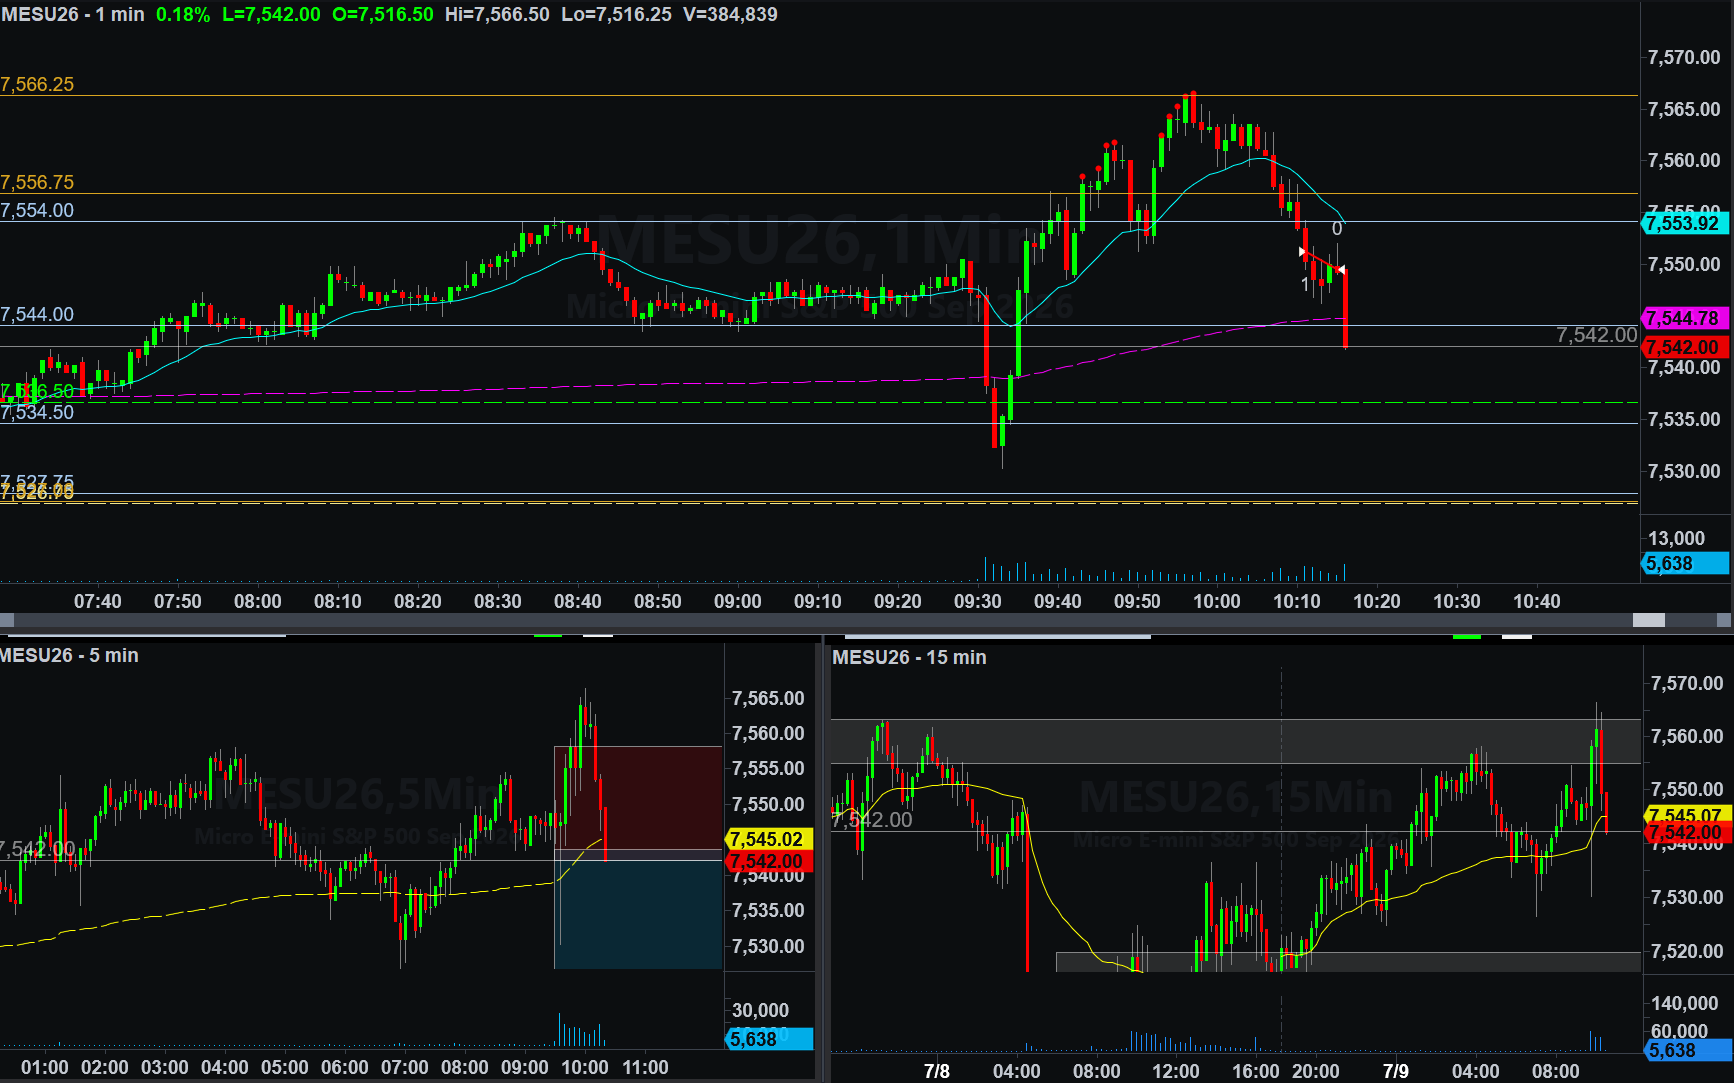Click the yellow 7,545.02 price tag on 5 min chart

(767, 839)
